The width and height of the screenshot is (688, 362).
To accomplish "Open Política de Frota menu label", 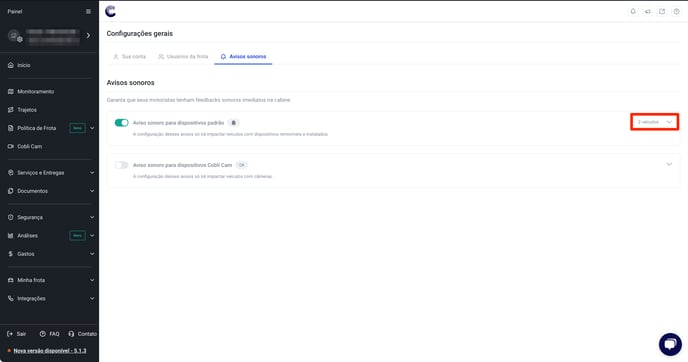I will (36, 128).
